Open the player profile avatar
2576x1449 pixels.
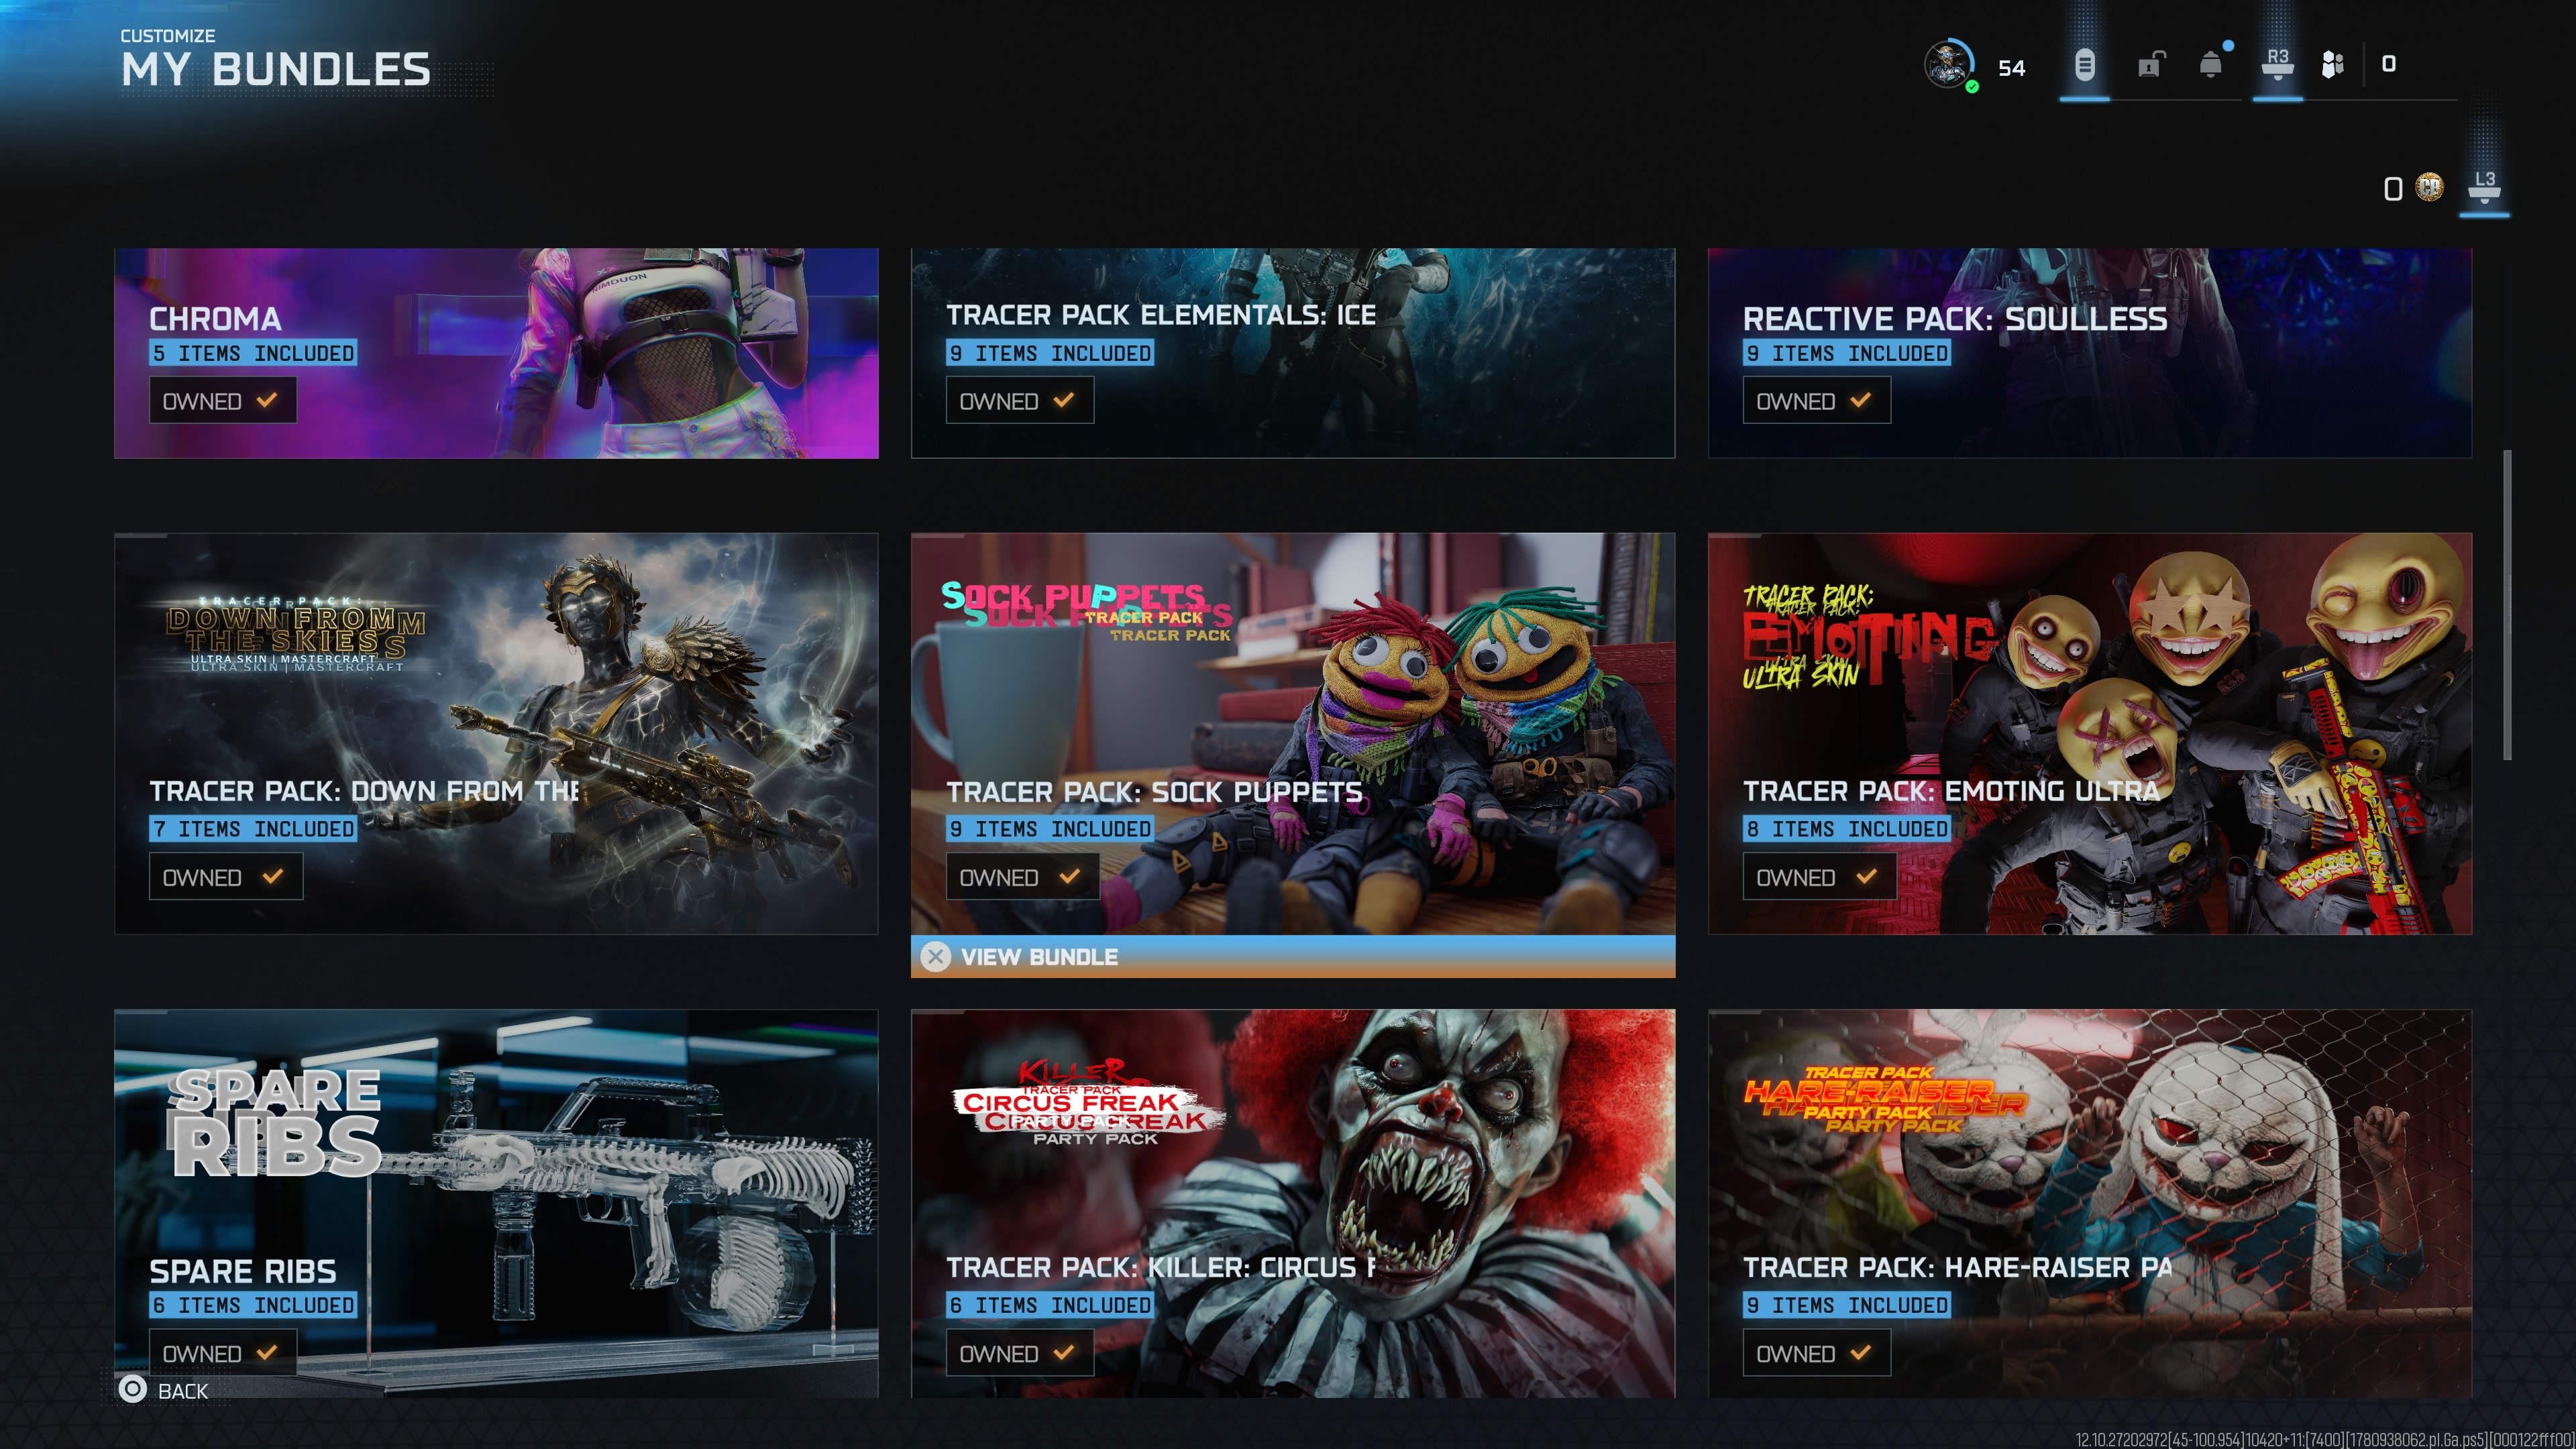(x=1949, y=65)
